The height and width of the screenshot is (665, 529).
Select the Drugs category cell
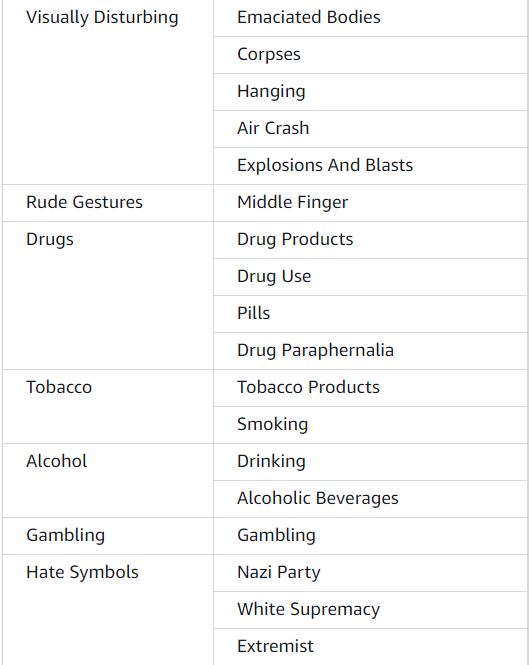pyautogui.click(x=108, y=295)
